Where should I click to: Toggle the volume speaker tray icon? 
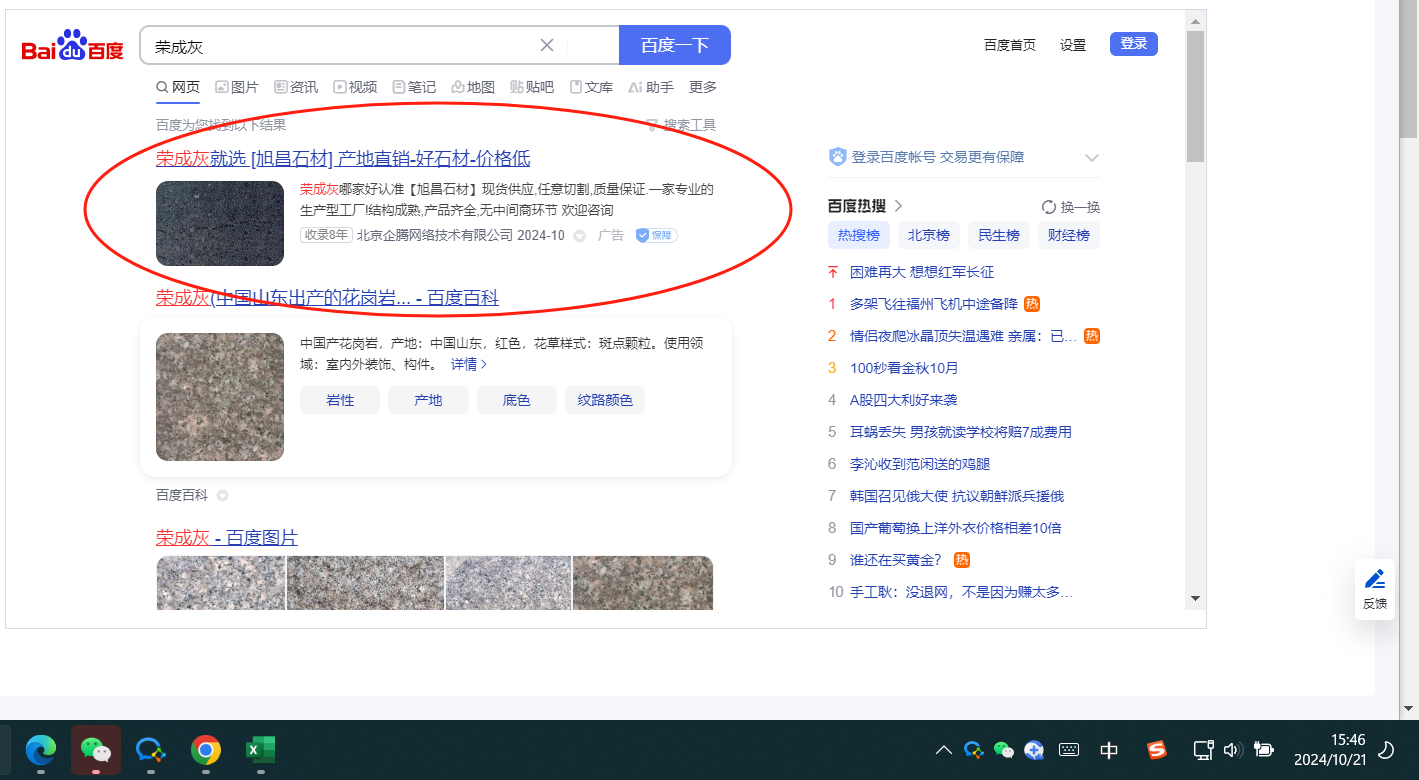point(1231,750)
